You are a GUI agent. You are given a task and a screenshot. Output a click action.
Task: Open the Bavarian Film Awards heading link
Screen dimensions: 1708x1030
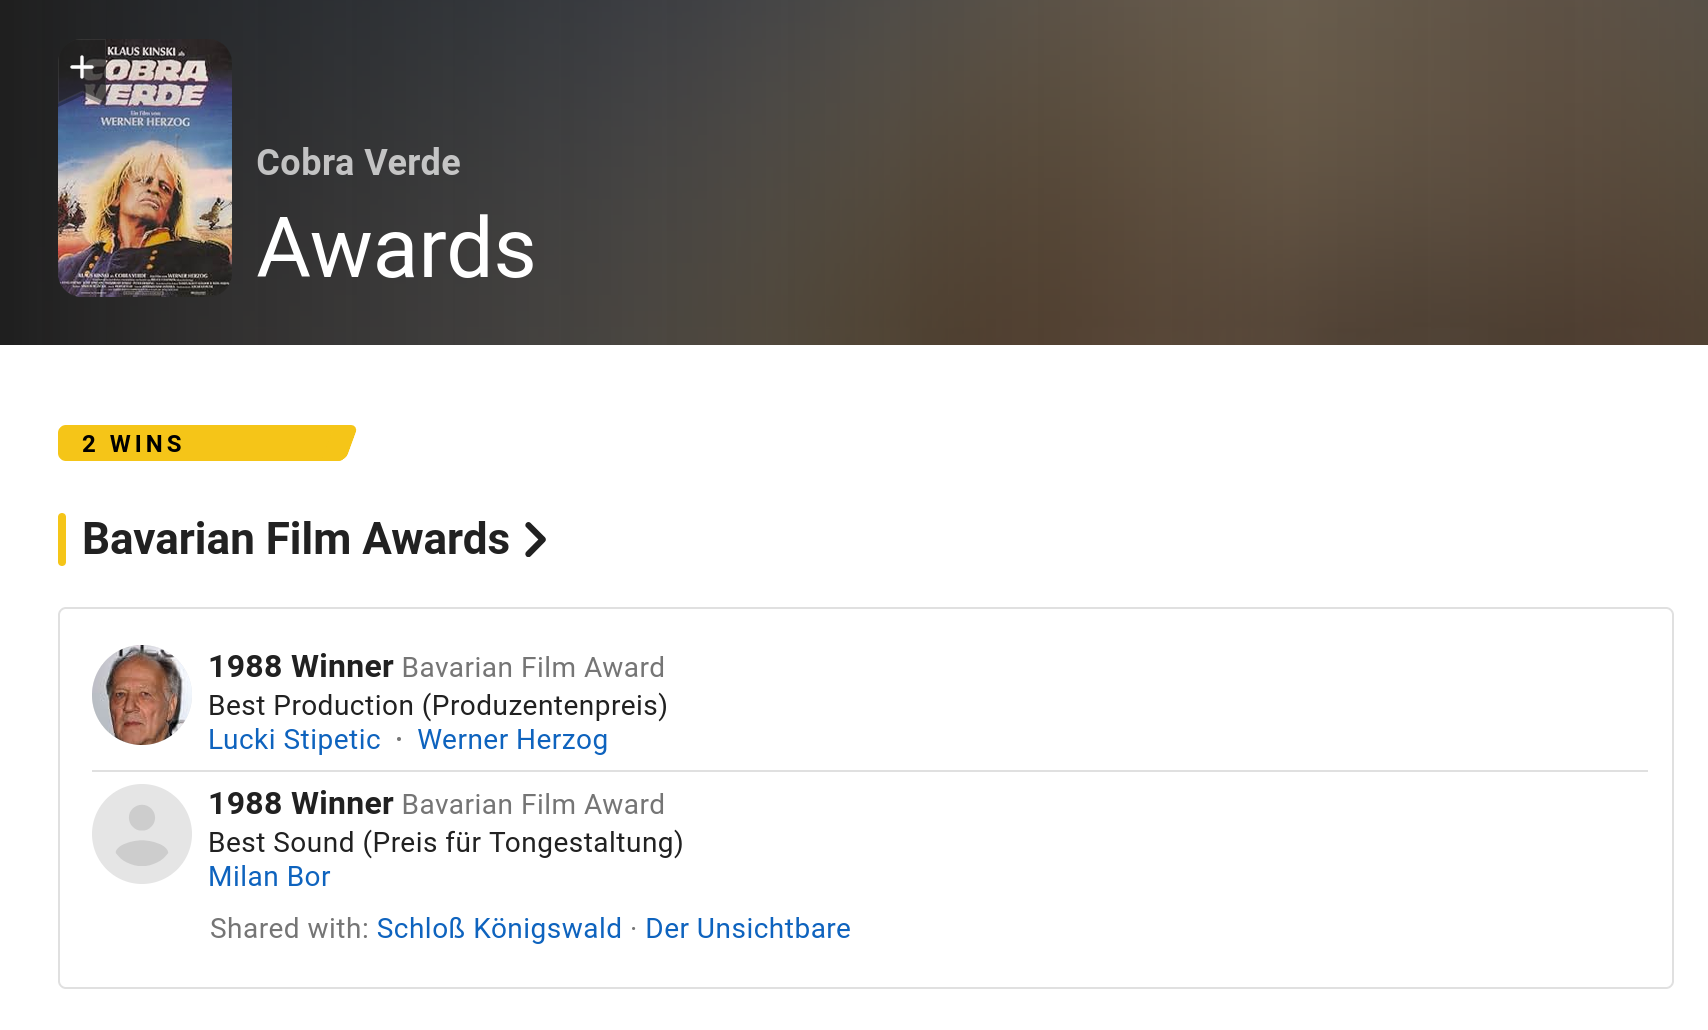pyautogui.click(x=296, y=539)
